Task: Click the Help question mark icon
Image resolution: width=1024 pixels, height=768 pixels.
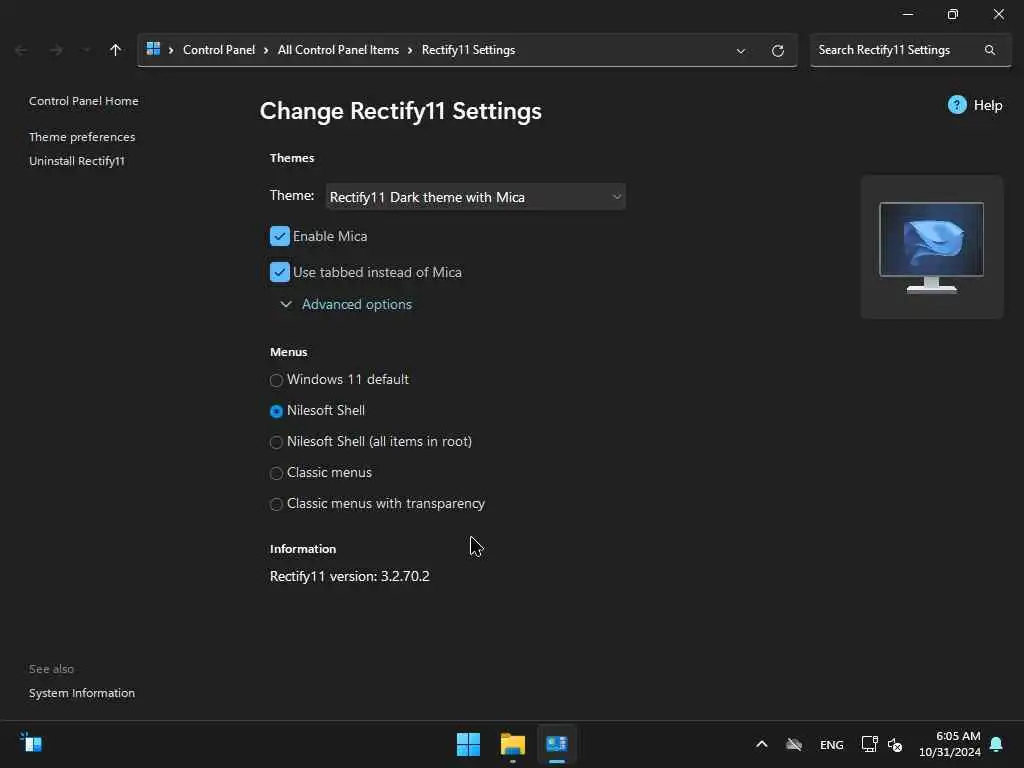Action: coord(957,105)
